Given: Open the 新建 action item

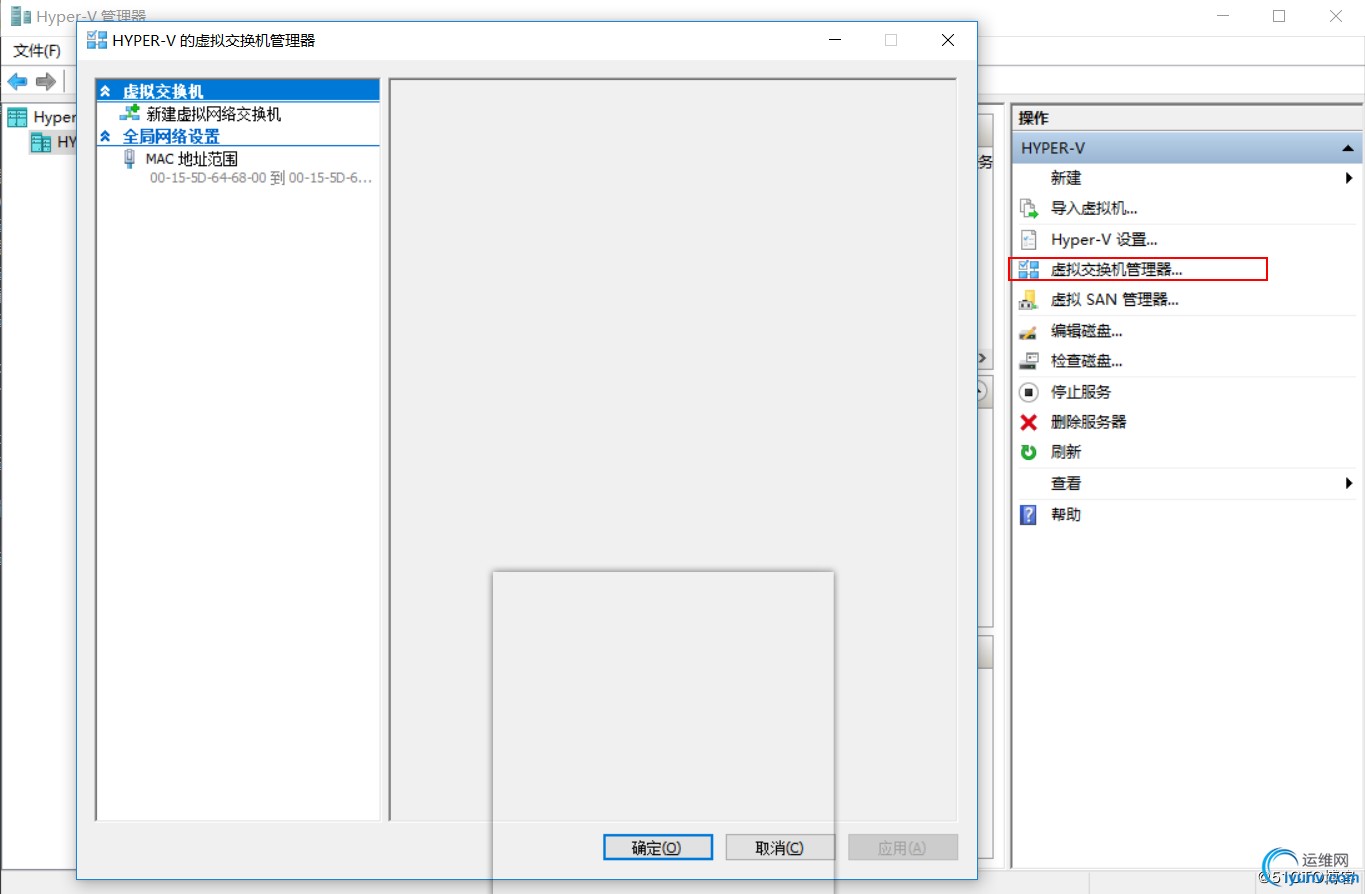Looking at the screenshot, I should [1066, 178].
